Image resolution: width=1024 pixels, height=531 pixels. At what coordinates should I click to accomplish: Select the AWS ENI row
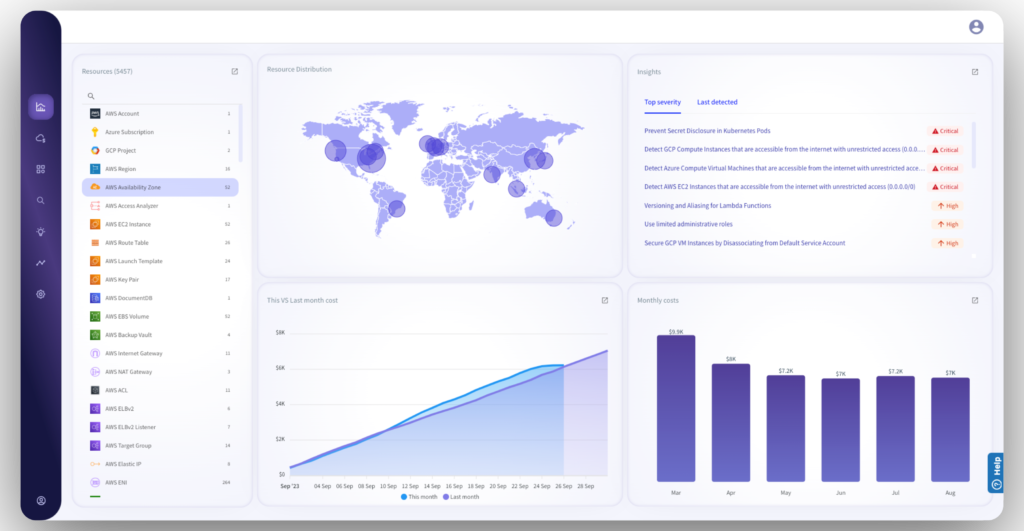(x=160, y=483)
